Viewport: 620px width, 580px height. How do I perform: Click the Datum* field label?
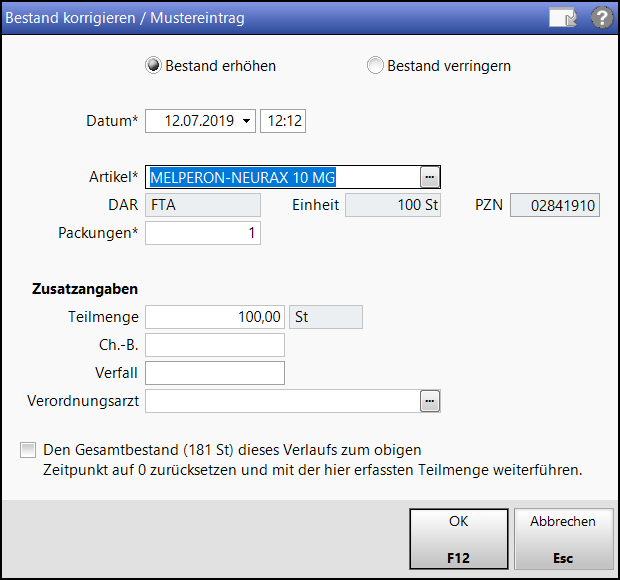[x=112, y=121]
